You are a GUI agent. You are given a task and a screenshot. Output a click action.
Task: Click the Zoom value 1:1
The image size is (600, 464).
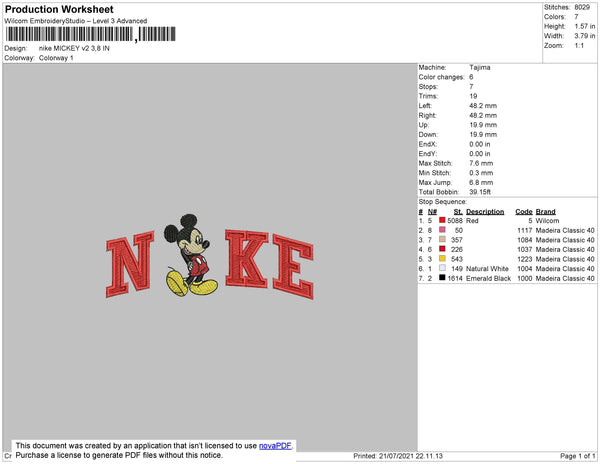tap(579, 46)
